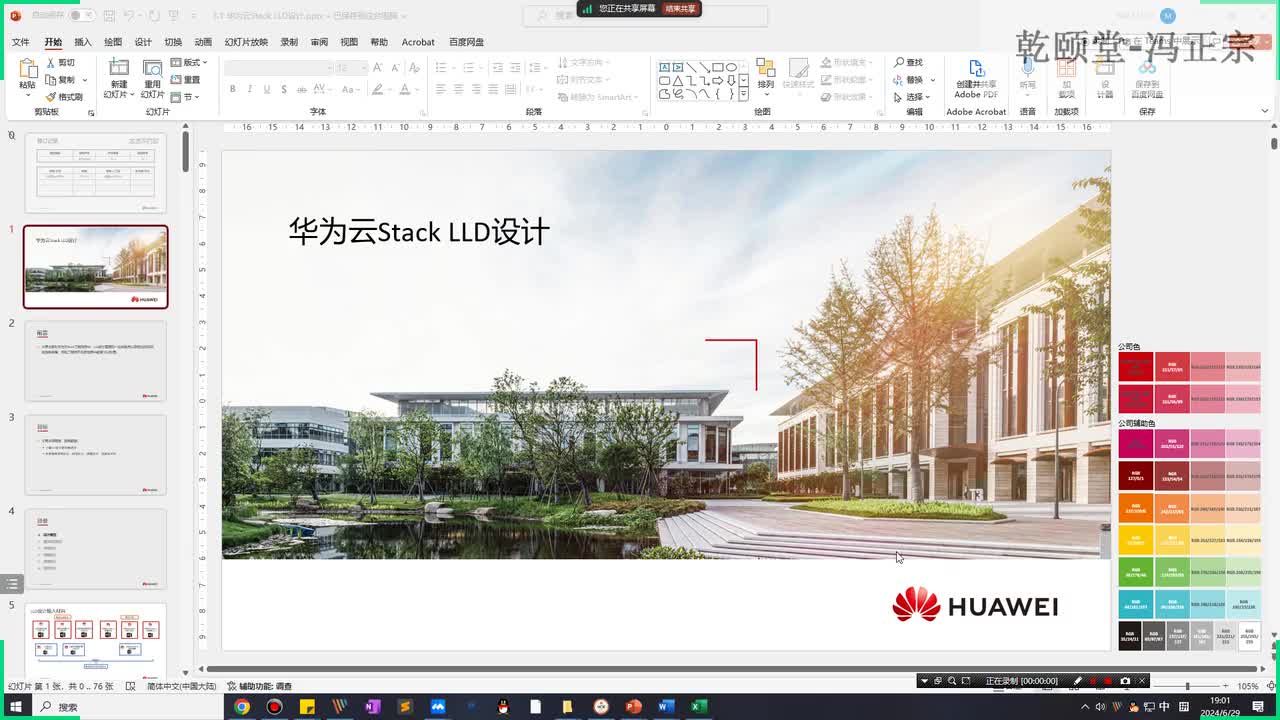
Task: Open Excel from the taskbar
Action: pos(699,707)
